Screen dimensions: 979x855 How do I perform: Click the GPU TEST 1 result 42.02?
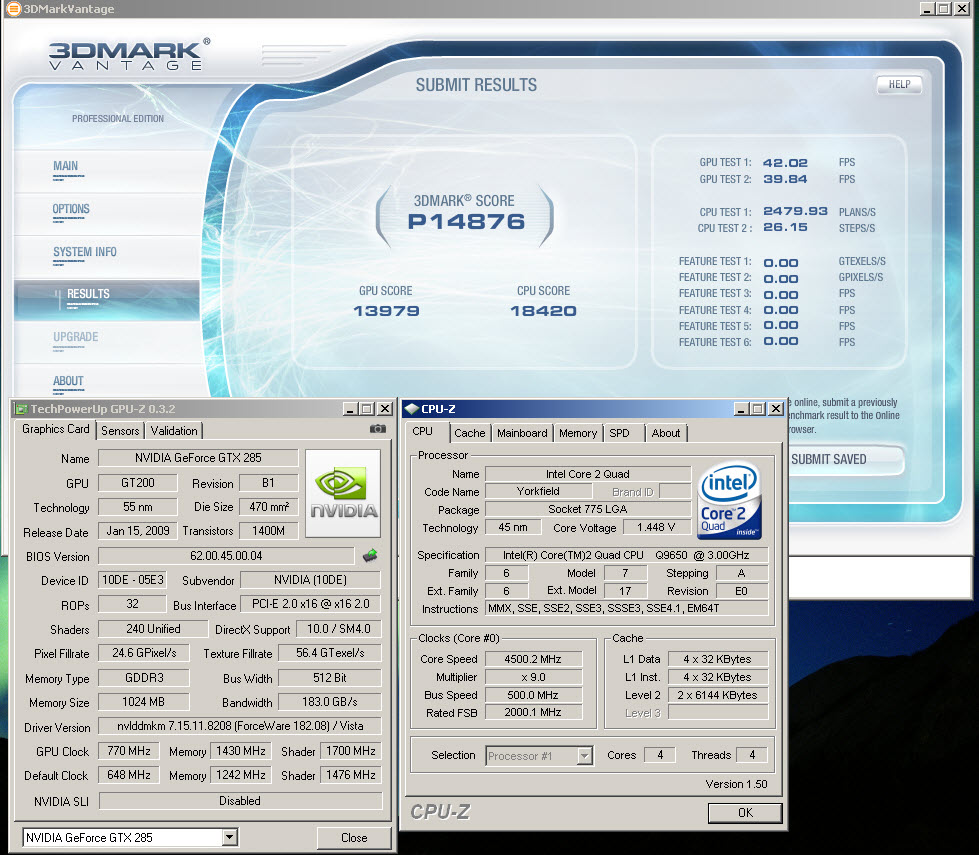[785, 162]
